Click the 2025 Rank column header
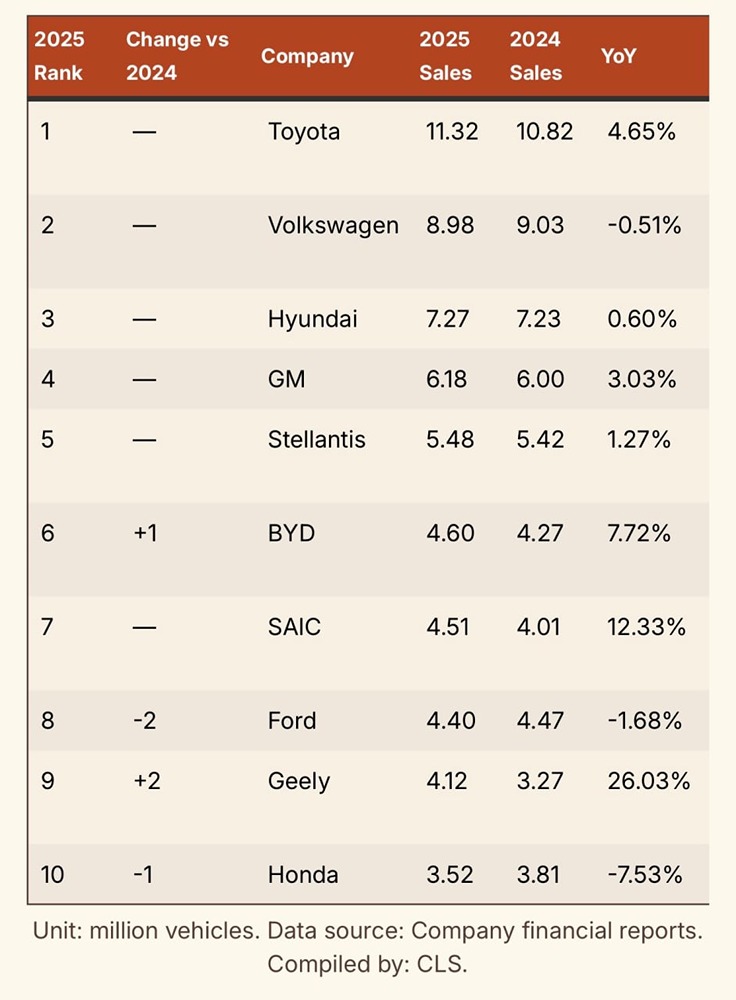The width and height of the screenshot is (736, 1000). click(60, 56)
